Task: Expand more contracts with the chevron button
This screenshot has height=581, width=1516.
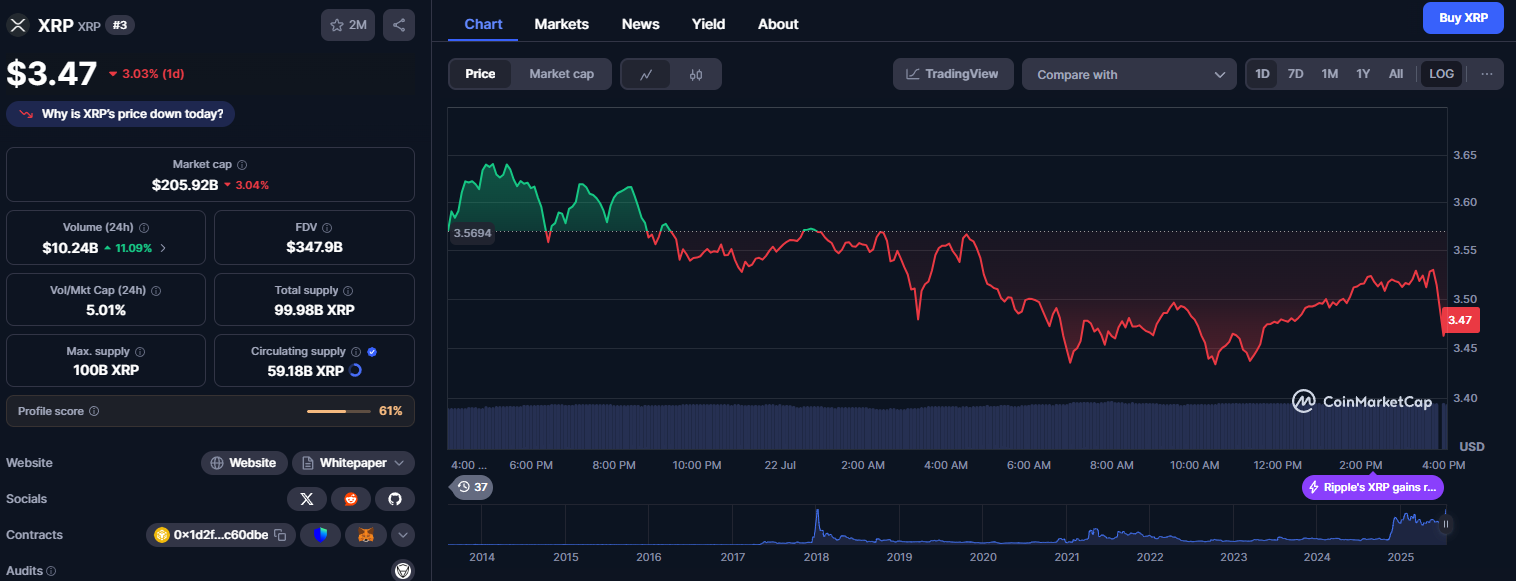Action: [x=403, y=535]
